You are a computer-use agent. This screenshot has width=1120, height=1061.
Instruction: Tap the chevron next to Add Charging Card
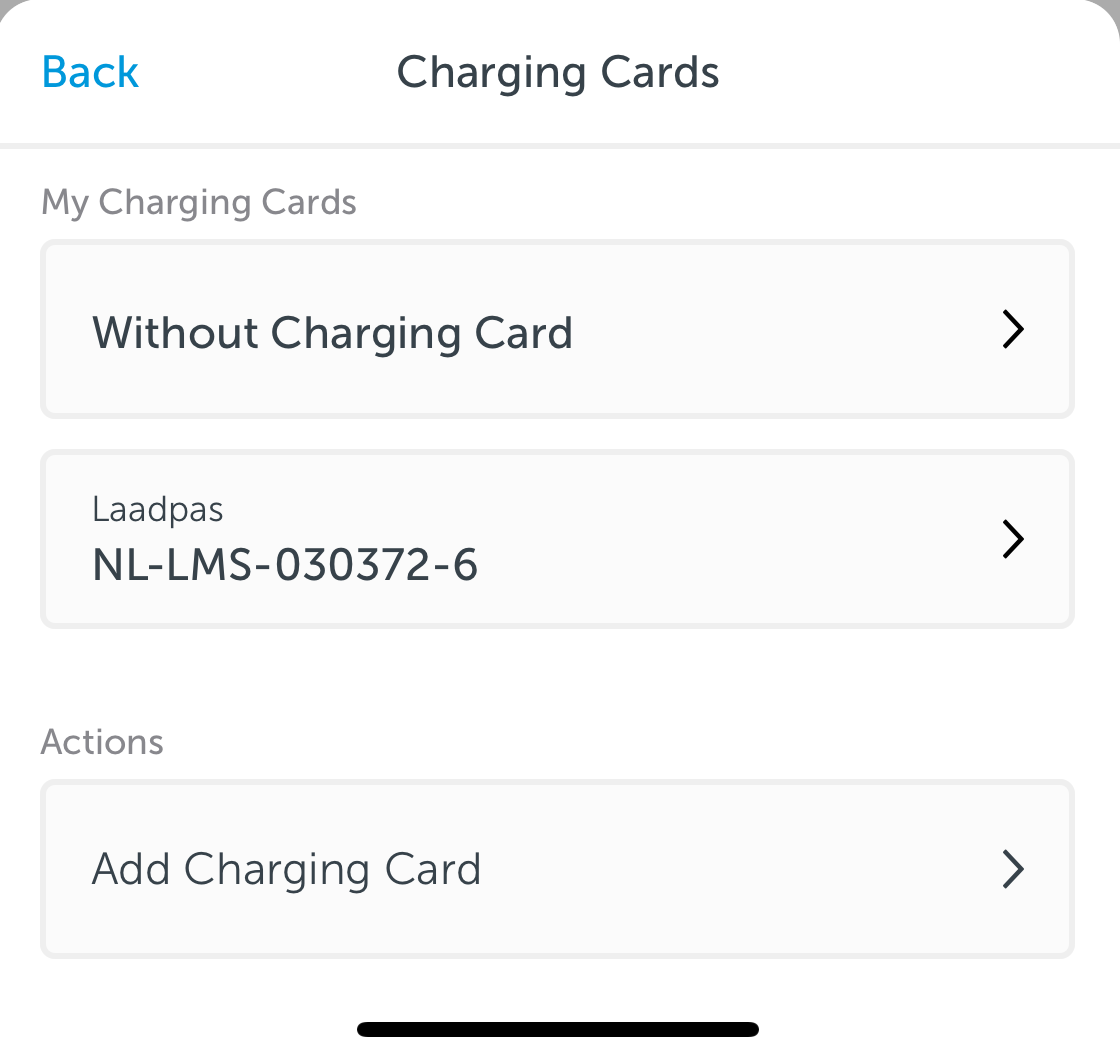pos(1013,869)
